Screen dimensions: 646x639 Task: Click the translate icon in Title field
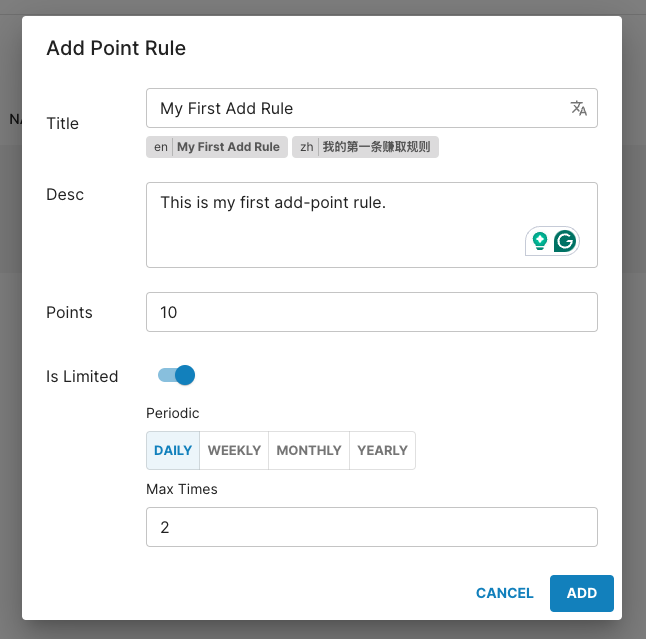578,108
